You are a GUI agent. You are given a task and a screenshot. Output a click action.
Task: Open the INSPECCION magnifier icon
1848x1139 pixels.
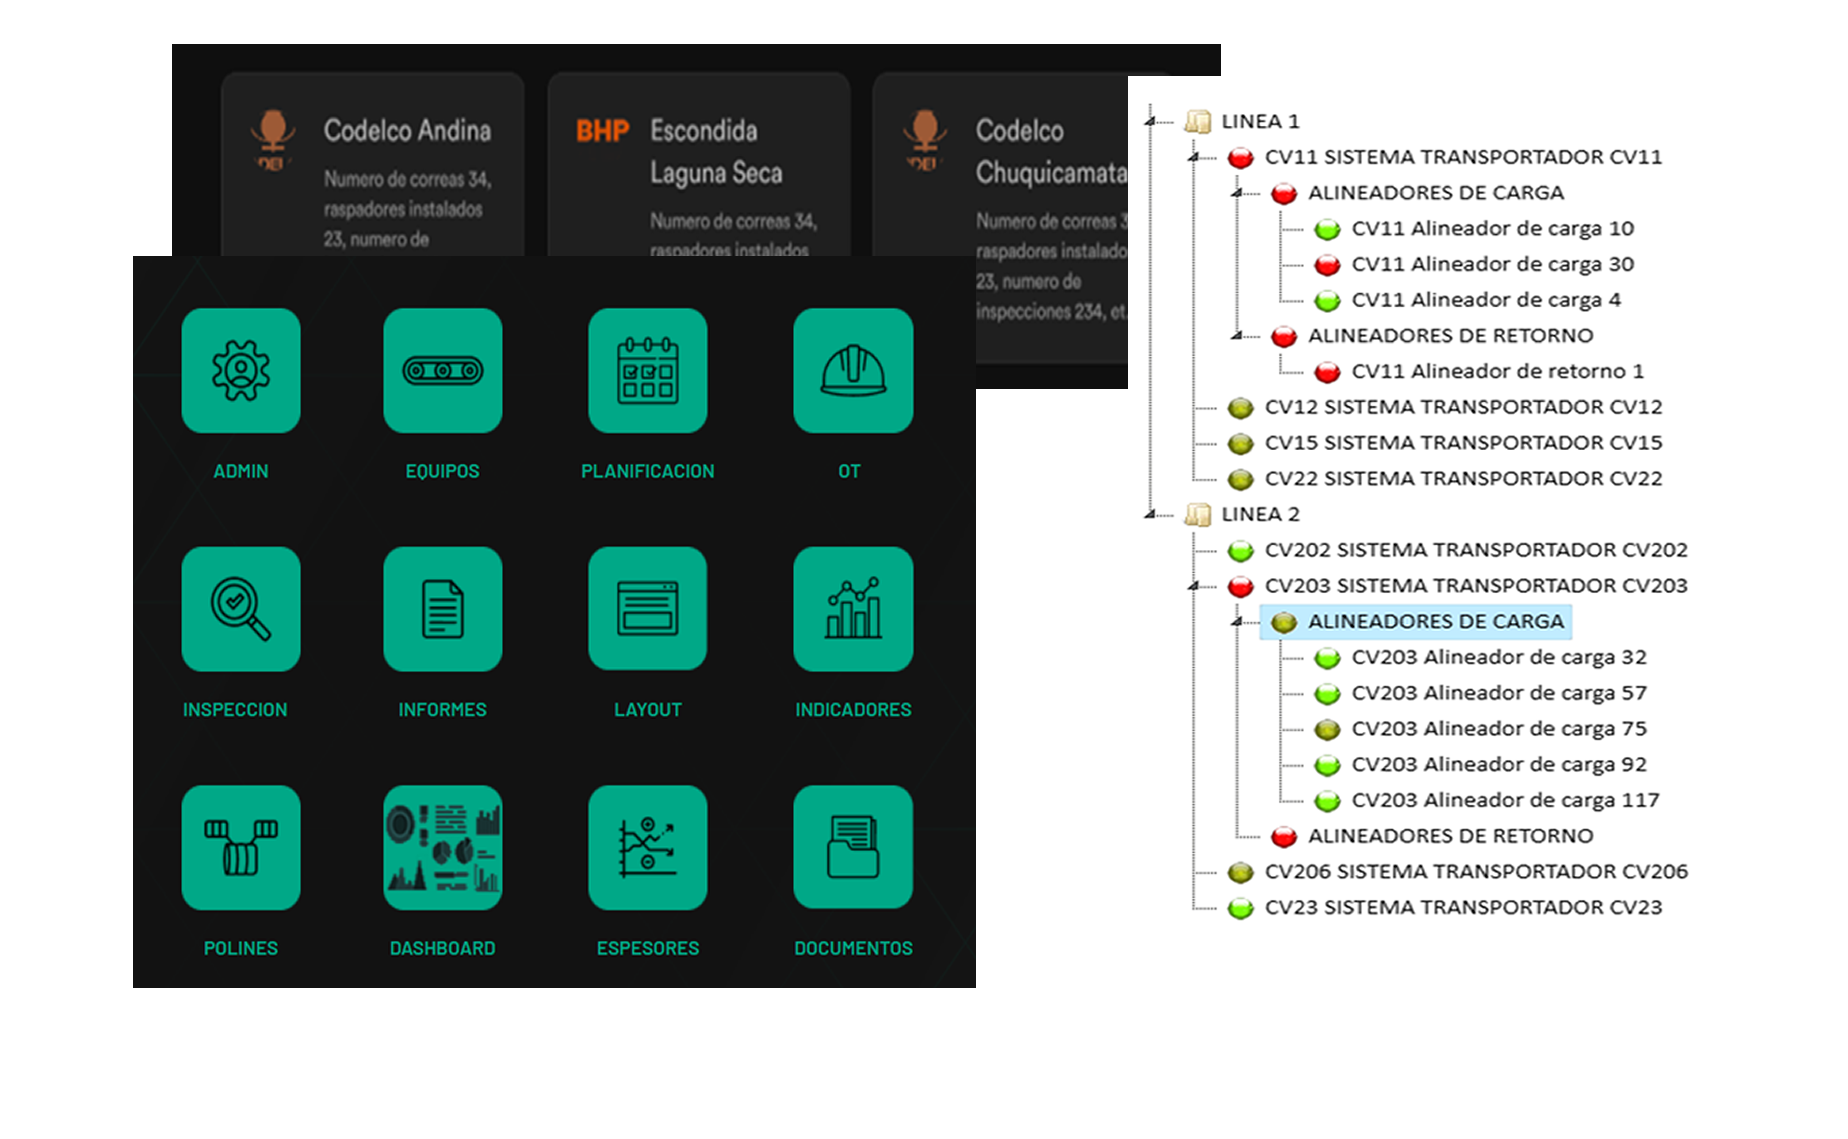pyautogui.click(x=241, y=609)
